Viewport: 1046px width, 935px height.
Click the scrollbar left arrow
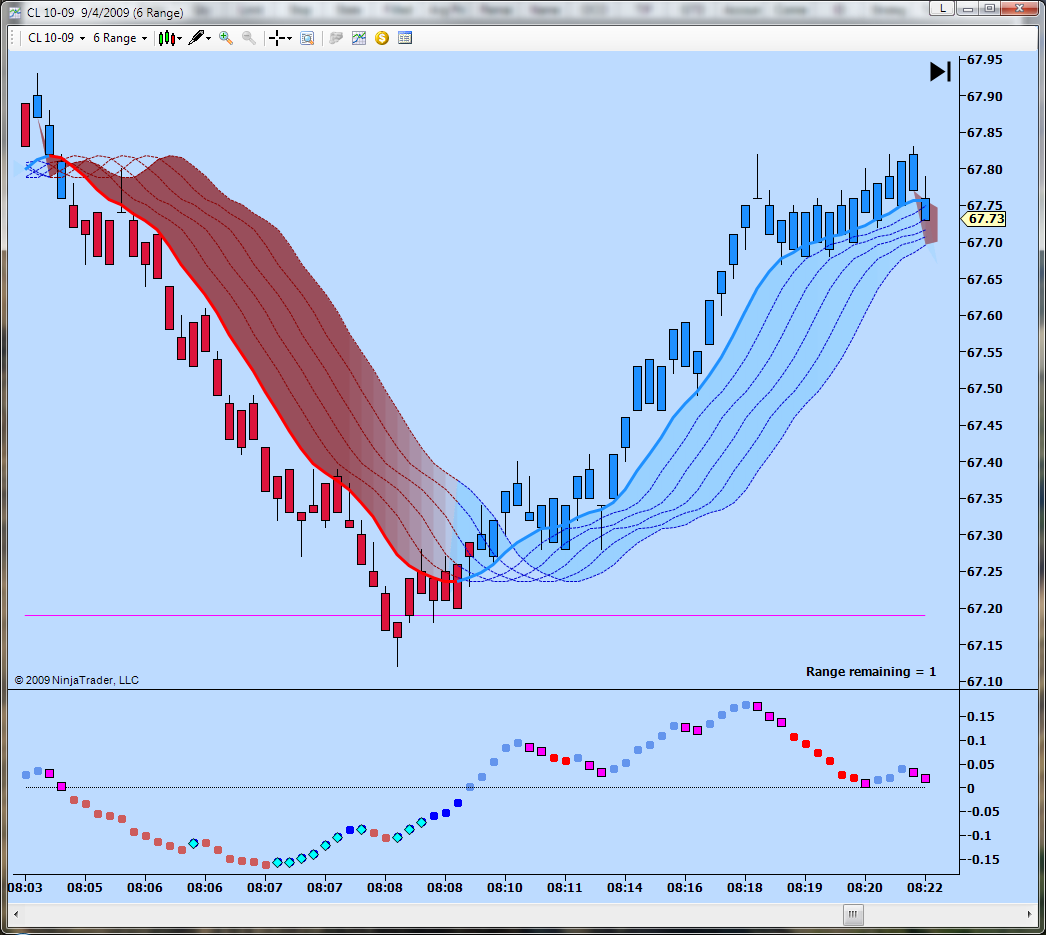(x=16, y=915)
